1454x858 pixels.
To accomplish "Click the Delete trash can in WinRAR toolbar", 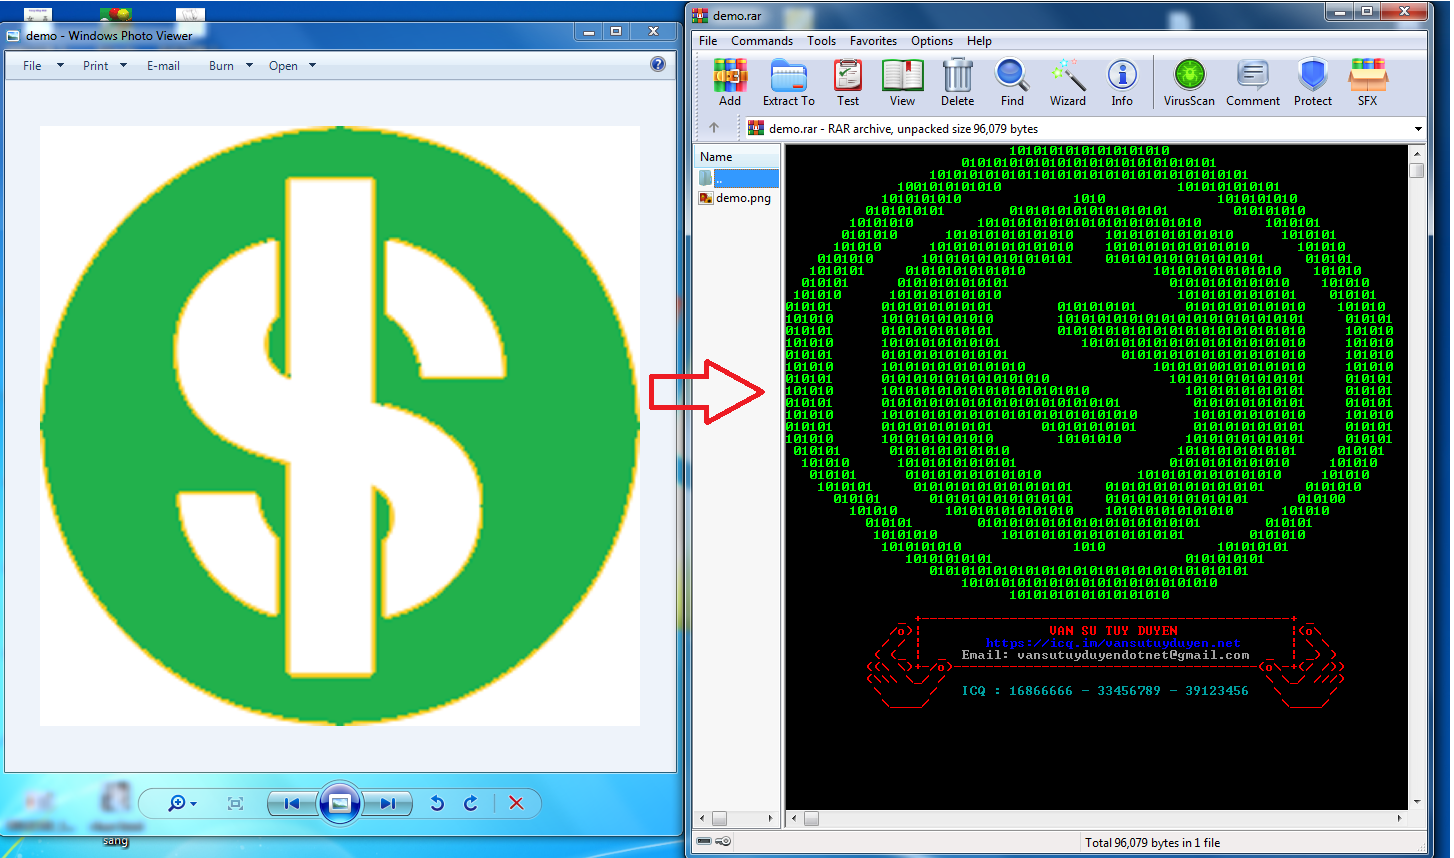I will pyautogui.click(x=957, y=82).
